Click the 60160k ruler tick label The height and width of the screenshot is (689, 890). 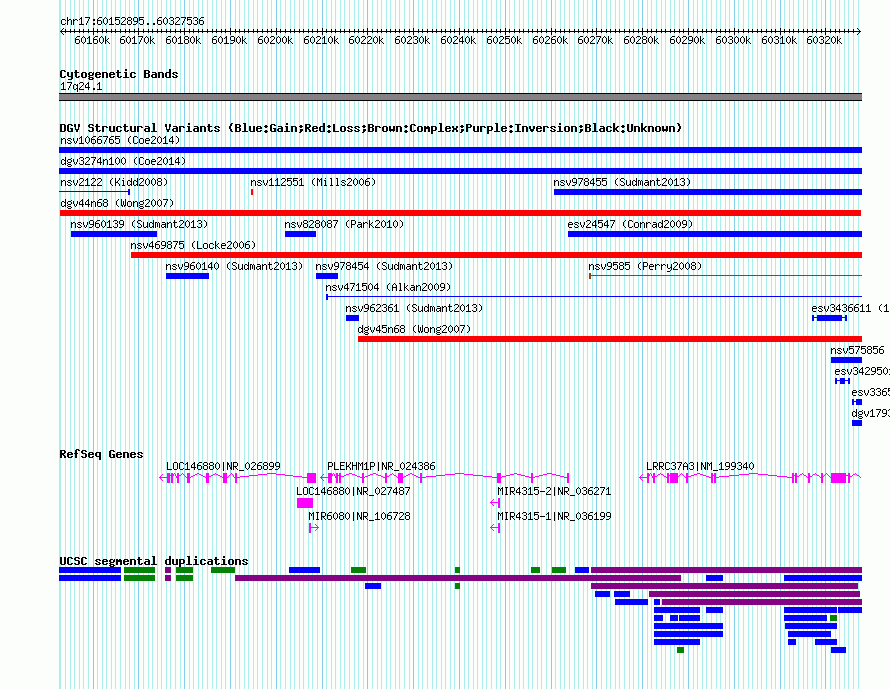point(92,40)
